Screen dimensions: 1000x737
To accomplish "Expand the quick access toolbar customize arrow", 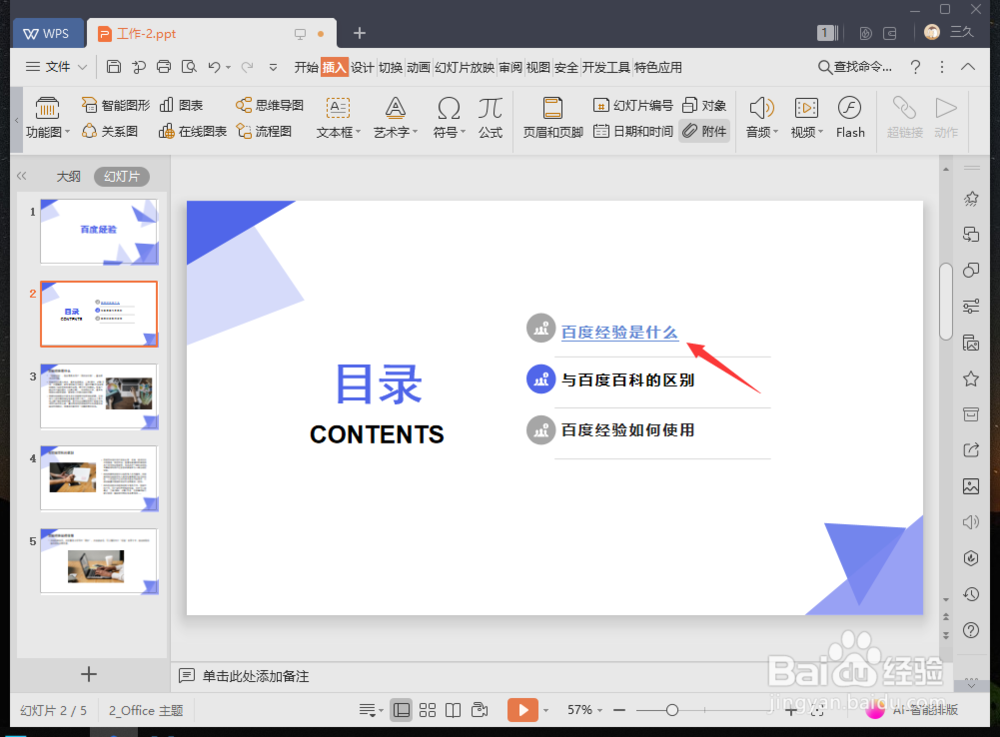I will (273, 67).
